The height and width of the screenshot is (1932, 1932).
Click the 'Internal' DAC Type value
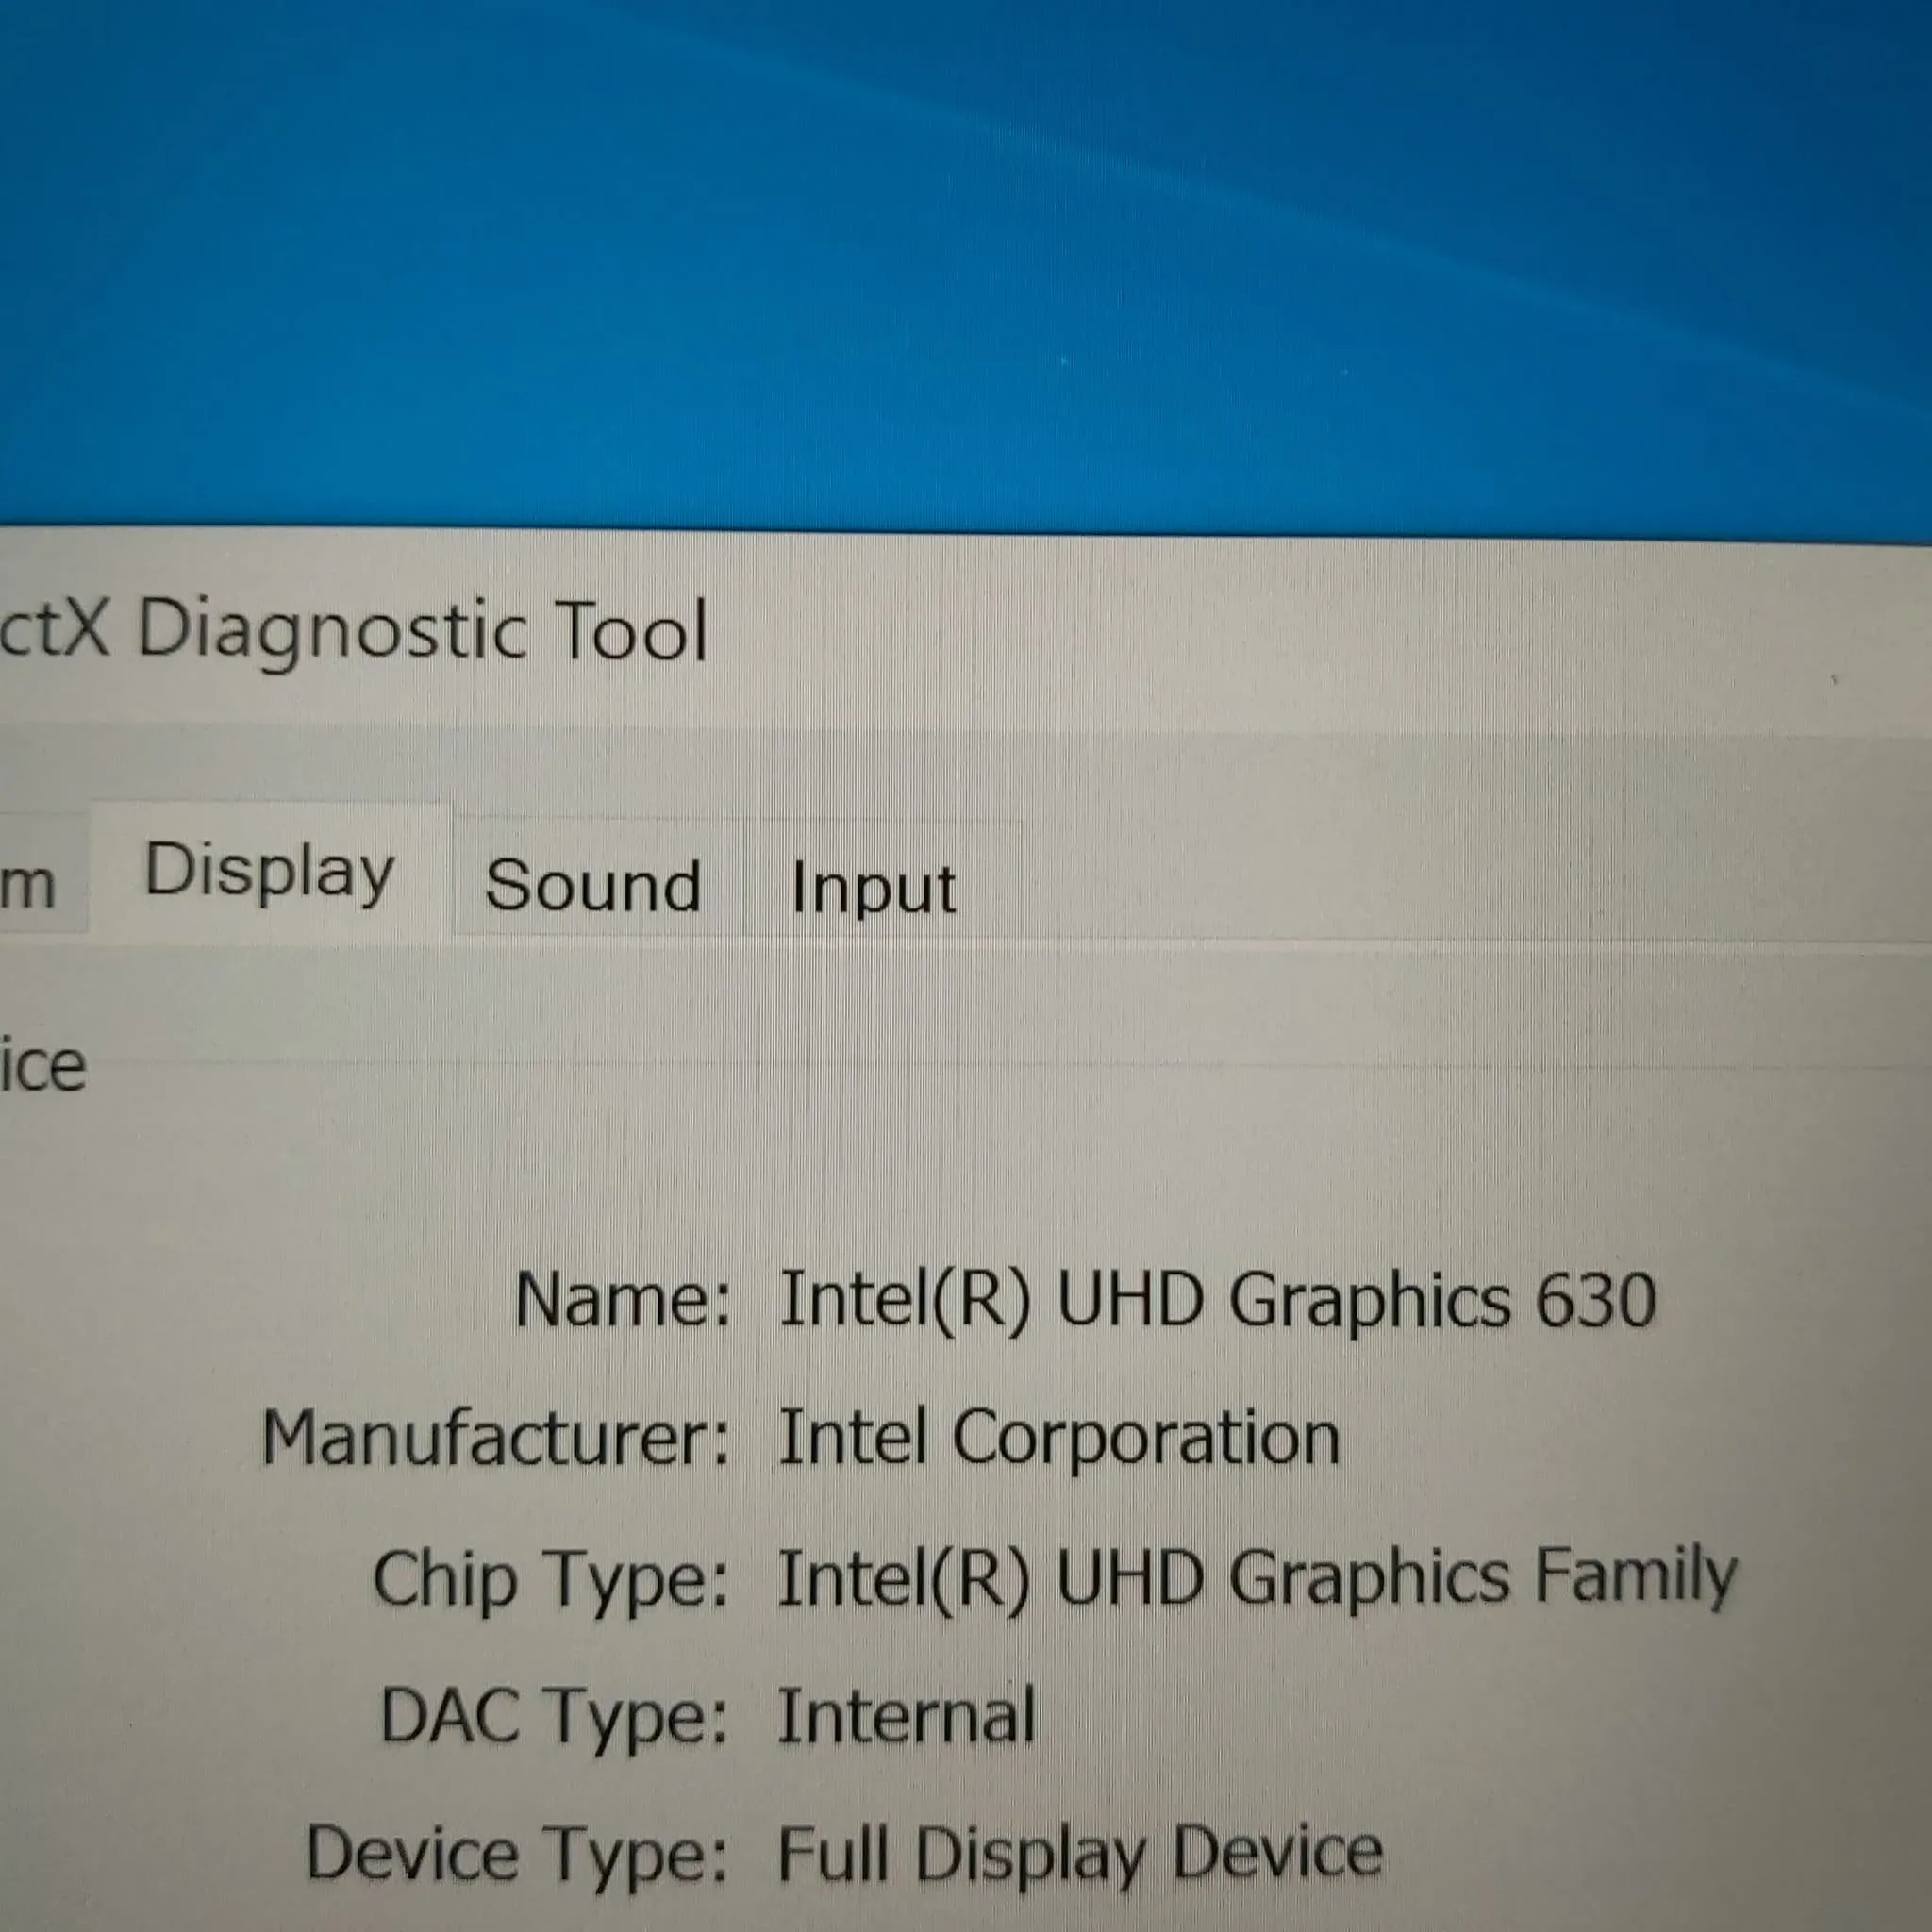tap(906, 1716)
